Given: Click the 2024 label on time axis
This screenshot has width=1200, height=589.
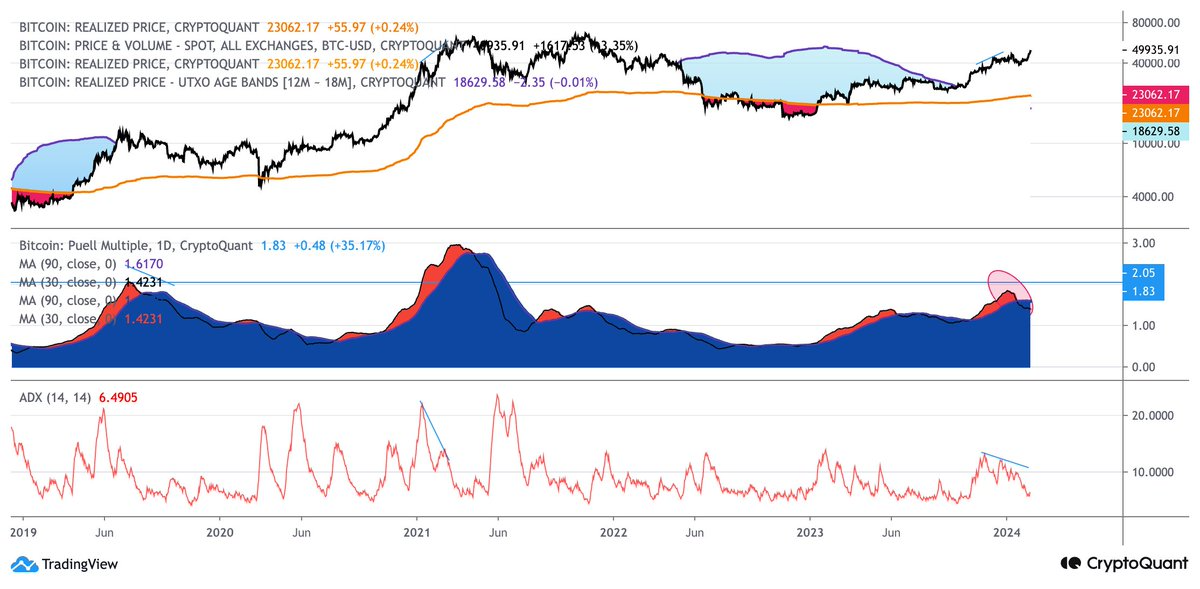Looking at the screenshot, I should click(x=1008, y=534).
